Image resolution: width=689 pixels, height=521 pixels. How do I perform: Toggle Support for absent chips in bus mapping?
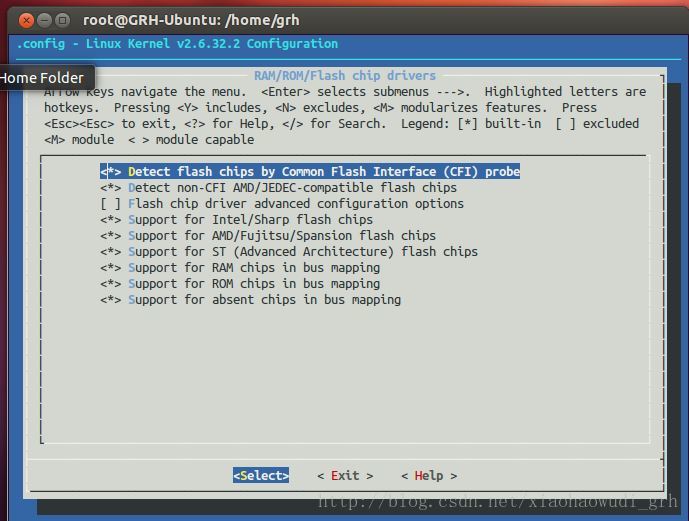tap(250, 300)
